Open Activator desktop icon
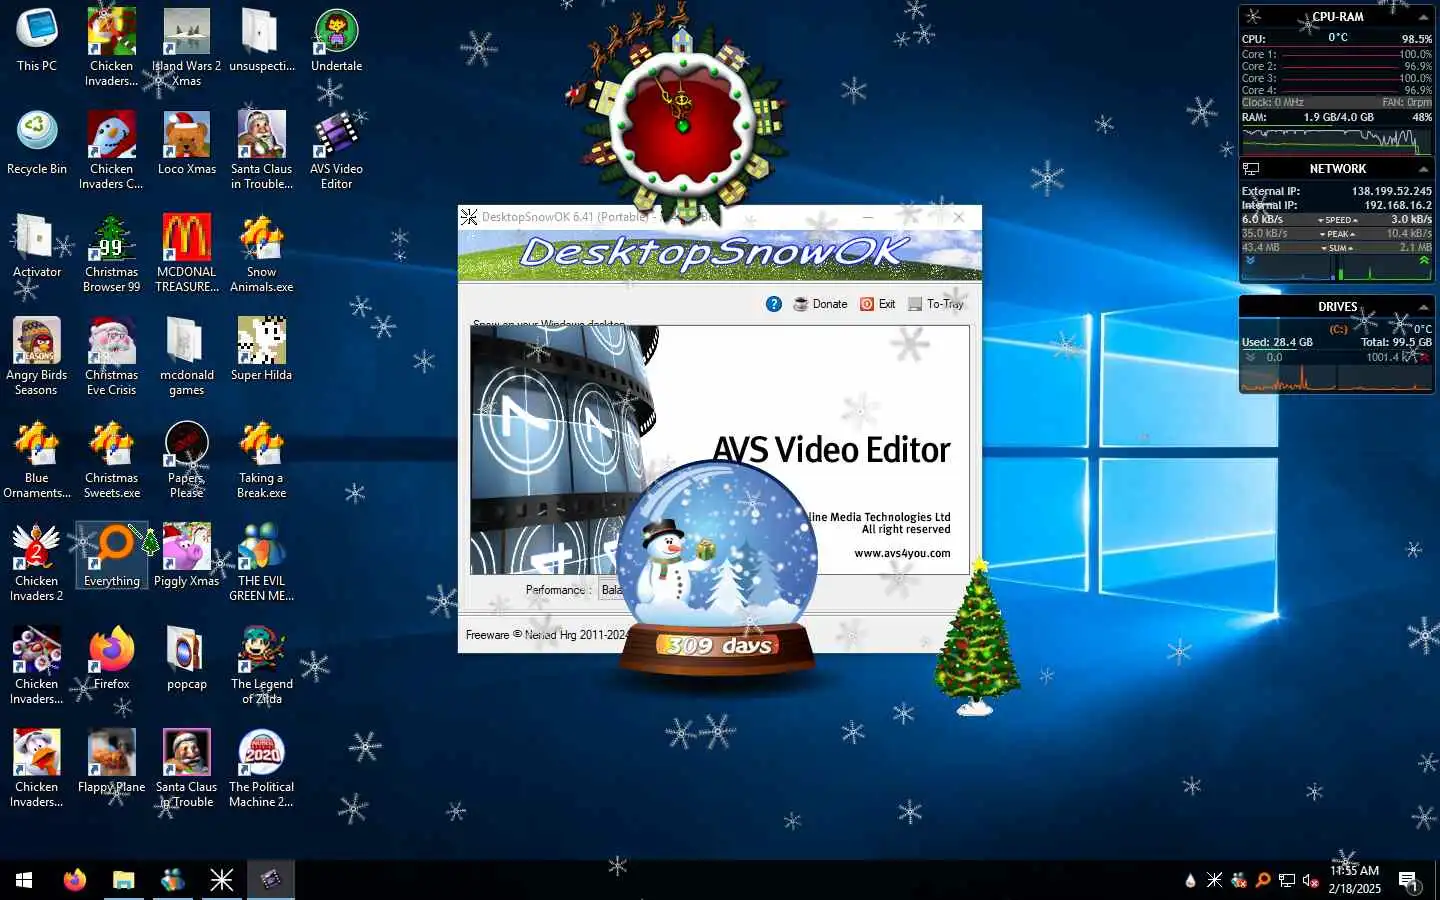 [36, 246]
